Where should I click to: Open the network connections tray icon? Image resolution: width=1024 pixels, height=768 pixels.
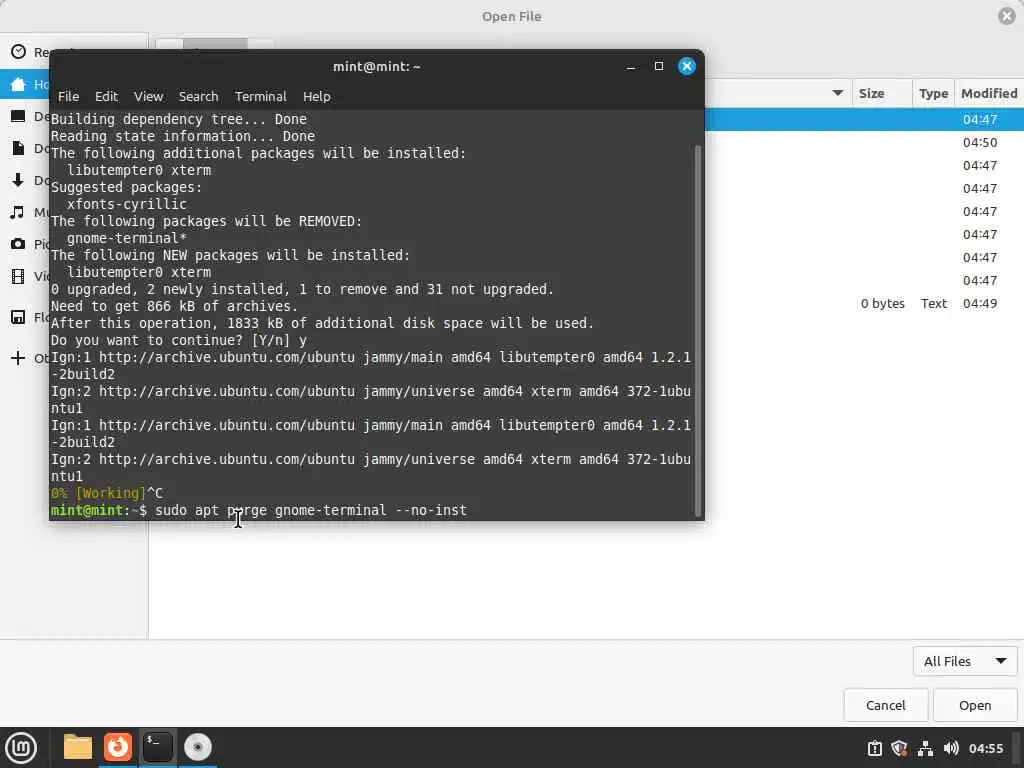(925, 748)
